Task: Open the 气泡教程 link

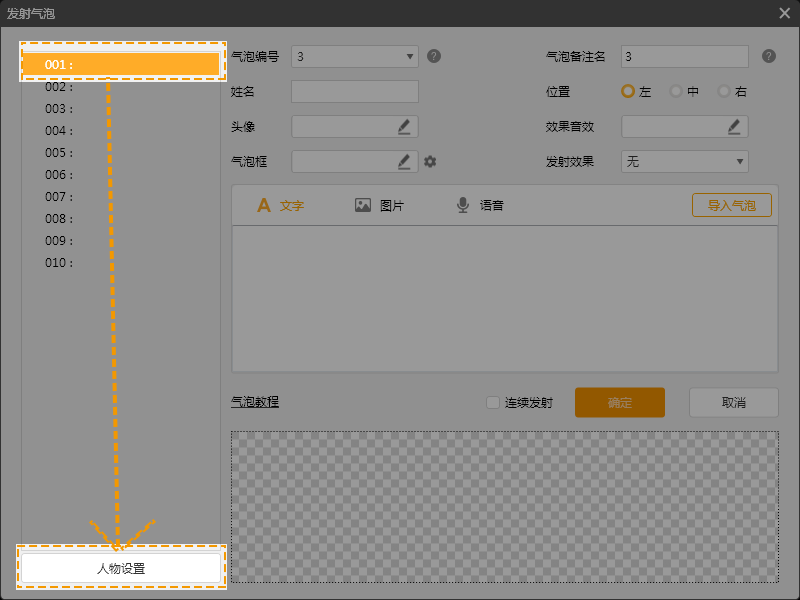Action: click(255, 402)
